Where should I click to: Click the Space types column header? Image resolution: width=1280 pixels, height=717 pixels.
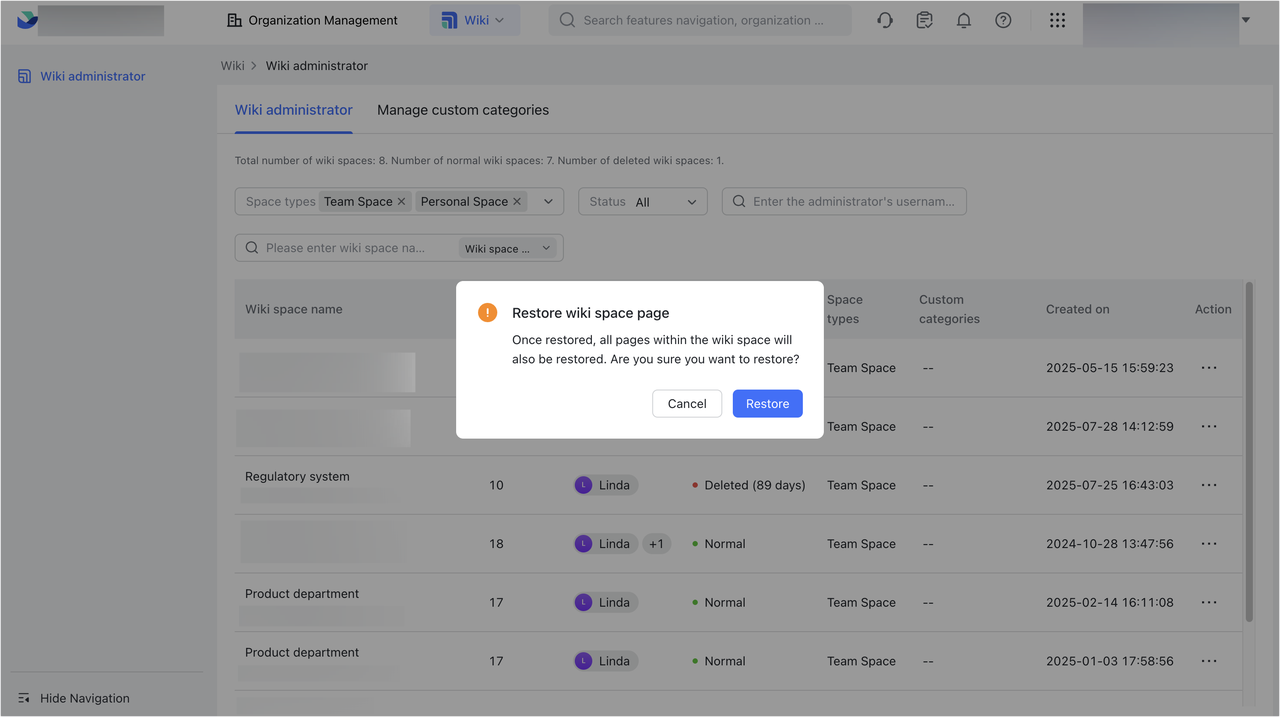coord(845,309)
